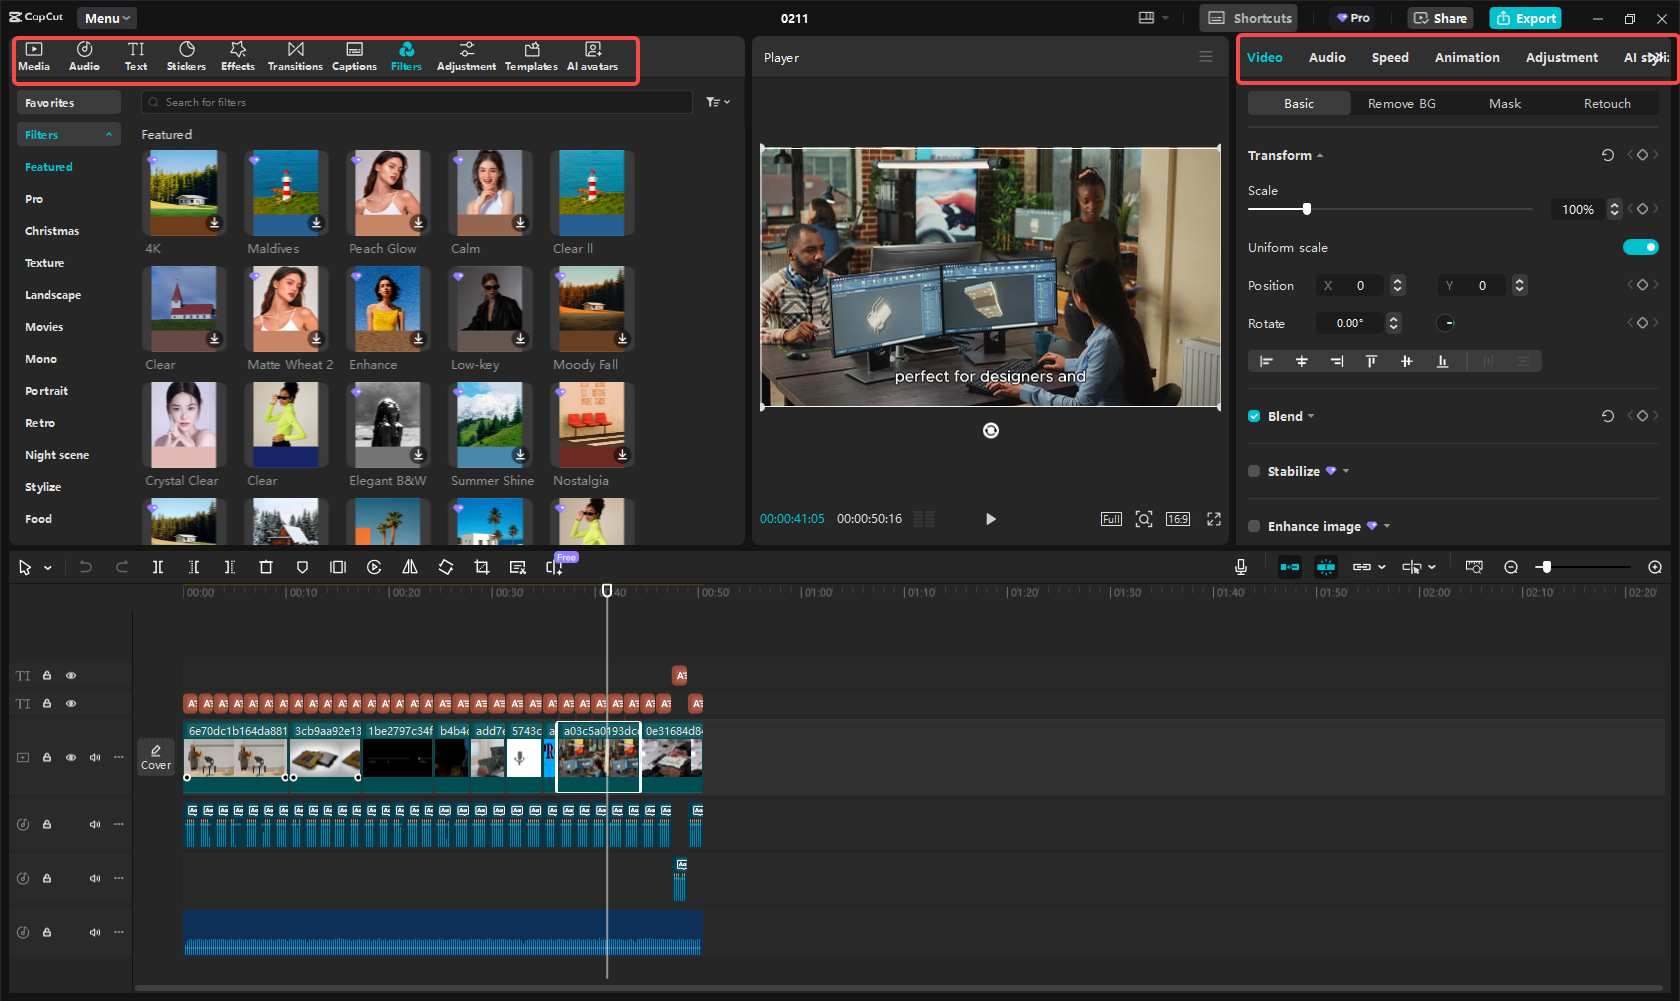This screenshot has height=1001, width=1680.
Task: Click the Split clip tool in timeline toolbar
Action: (x=158, y=567)
